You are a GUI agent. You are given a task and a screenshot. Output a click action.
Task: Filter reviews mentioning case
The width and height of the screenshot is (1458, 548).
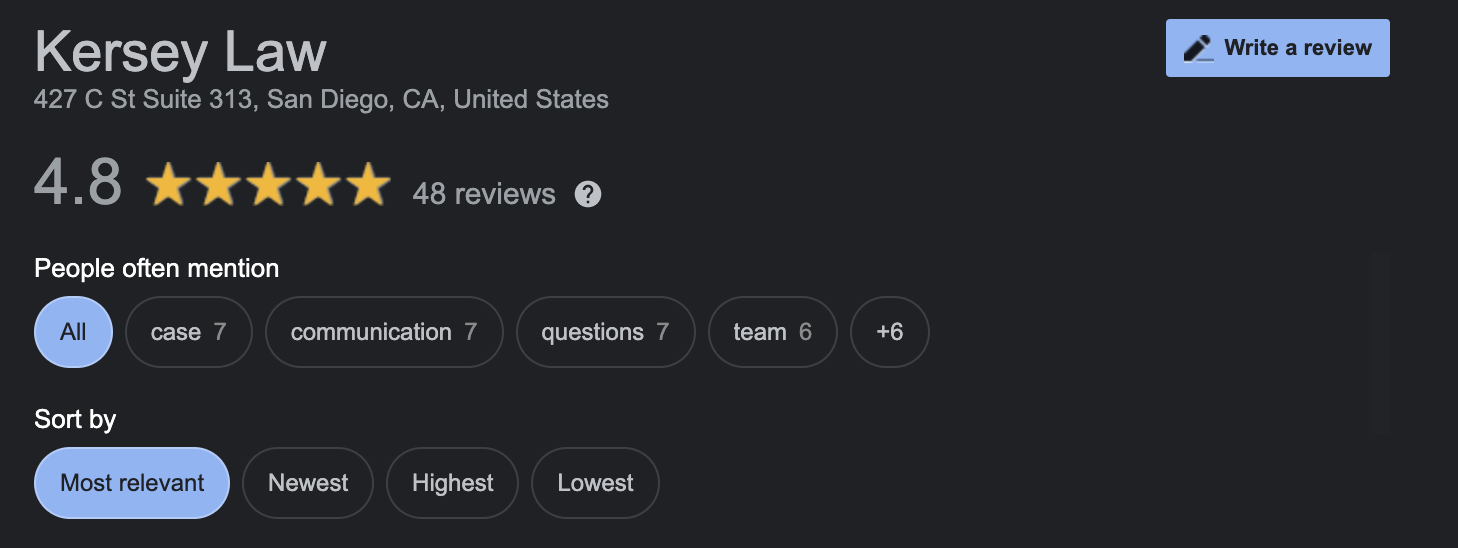188,332
